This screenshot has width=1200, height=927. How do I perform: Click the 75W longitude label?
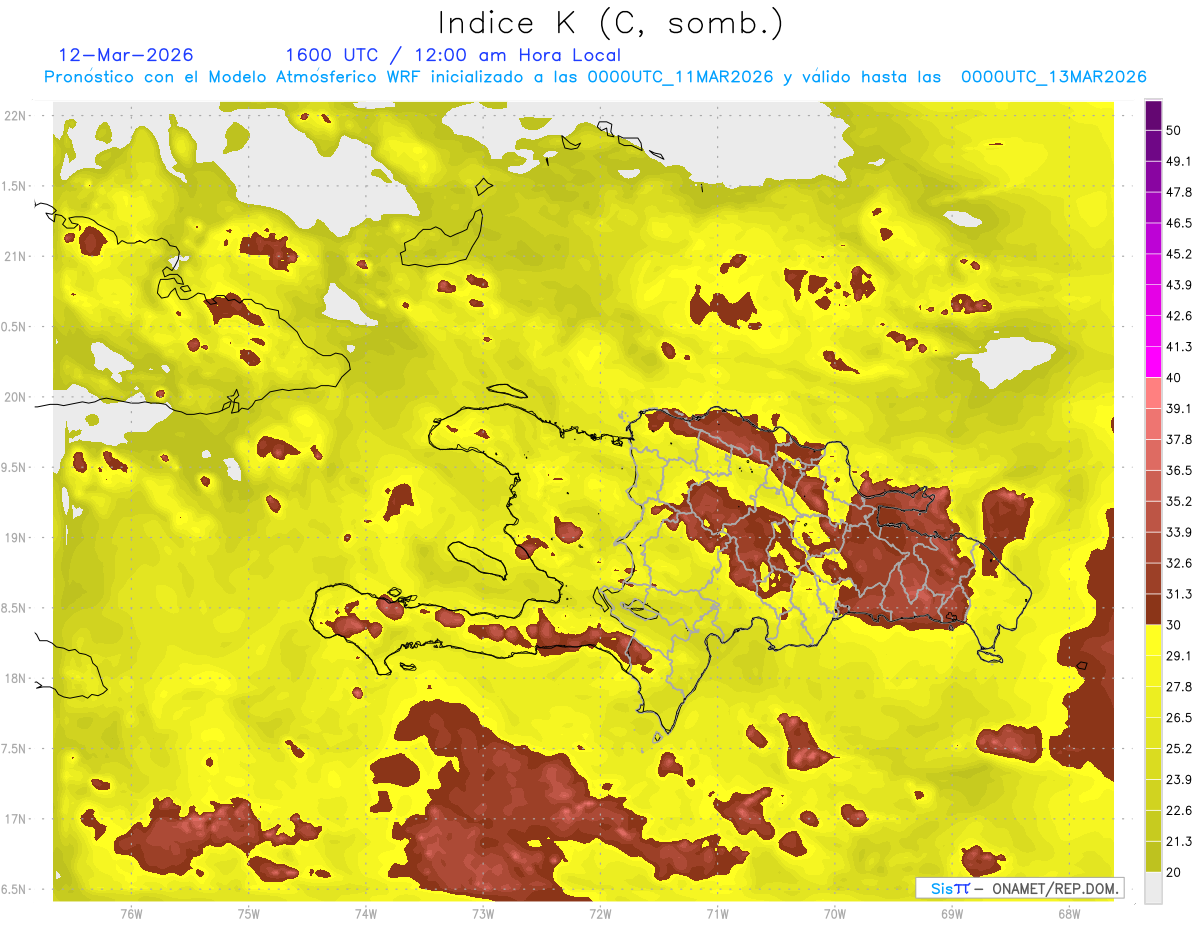(x=249, y=913)
